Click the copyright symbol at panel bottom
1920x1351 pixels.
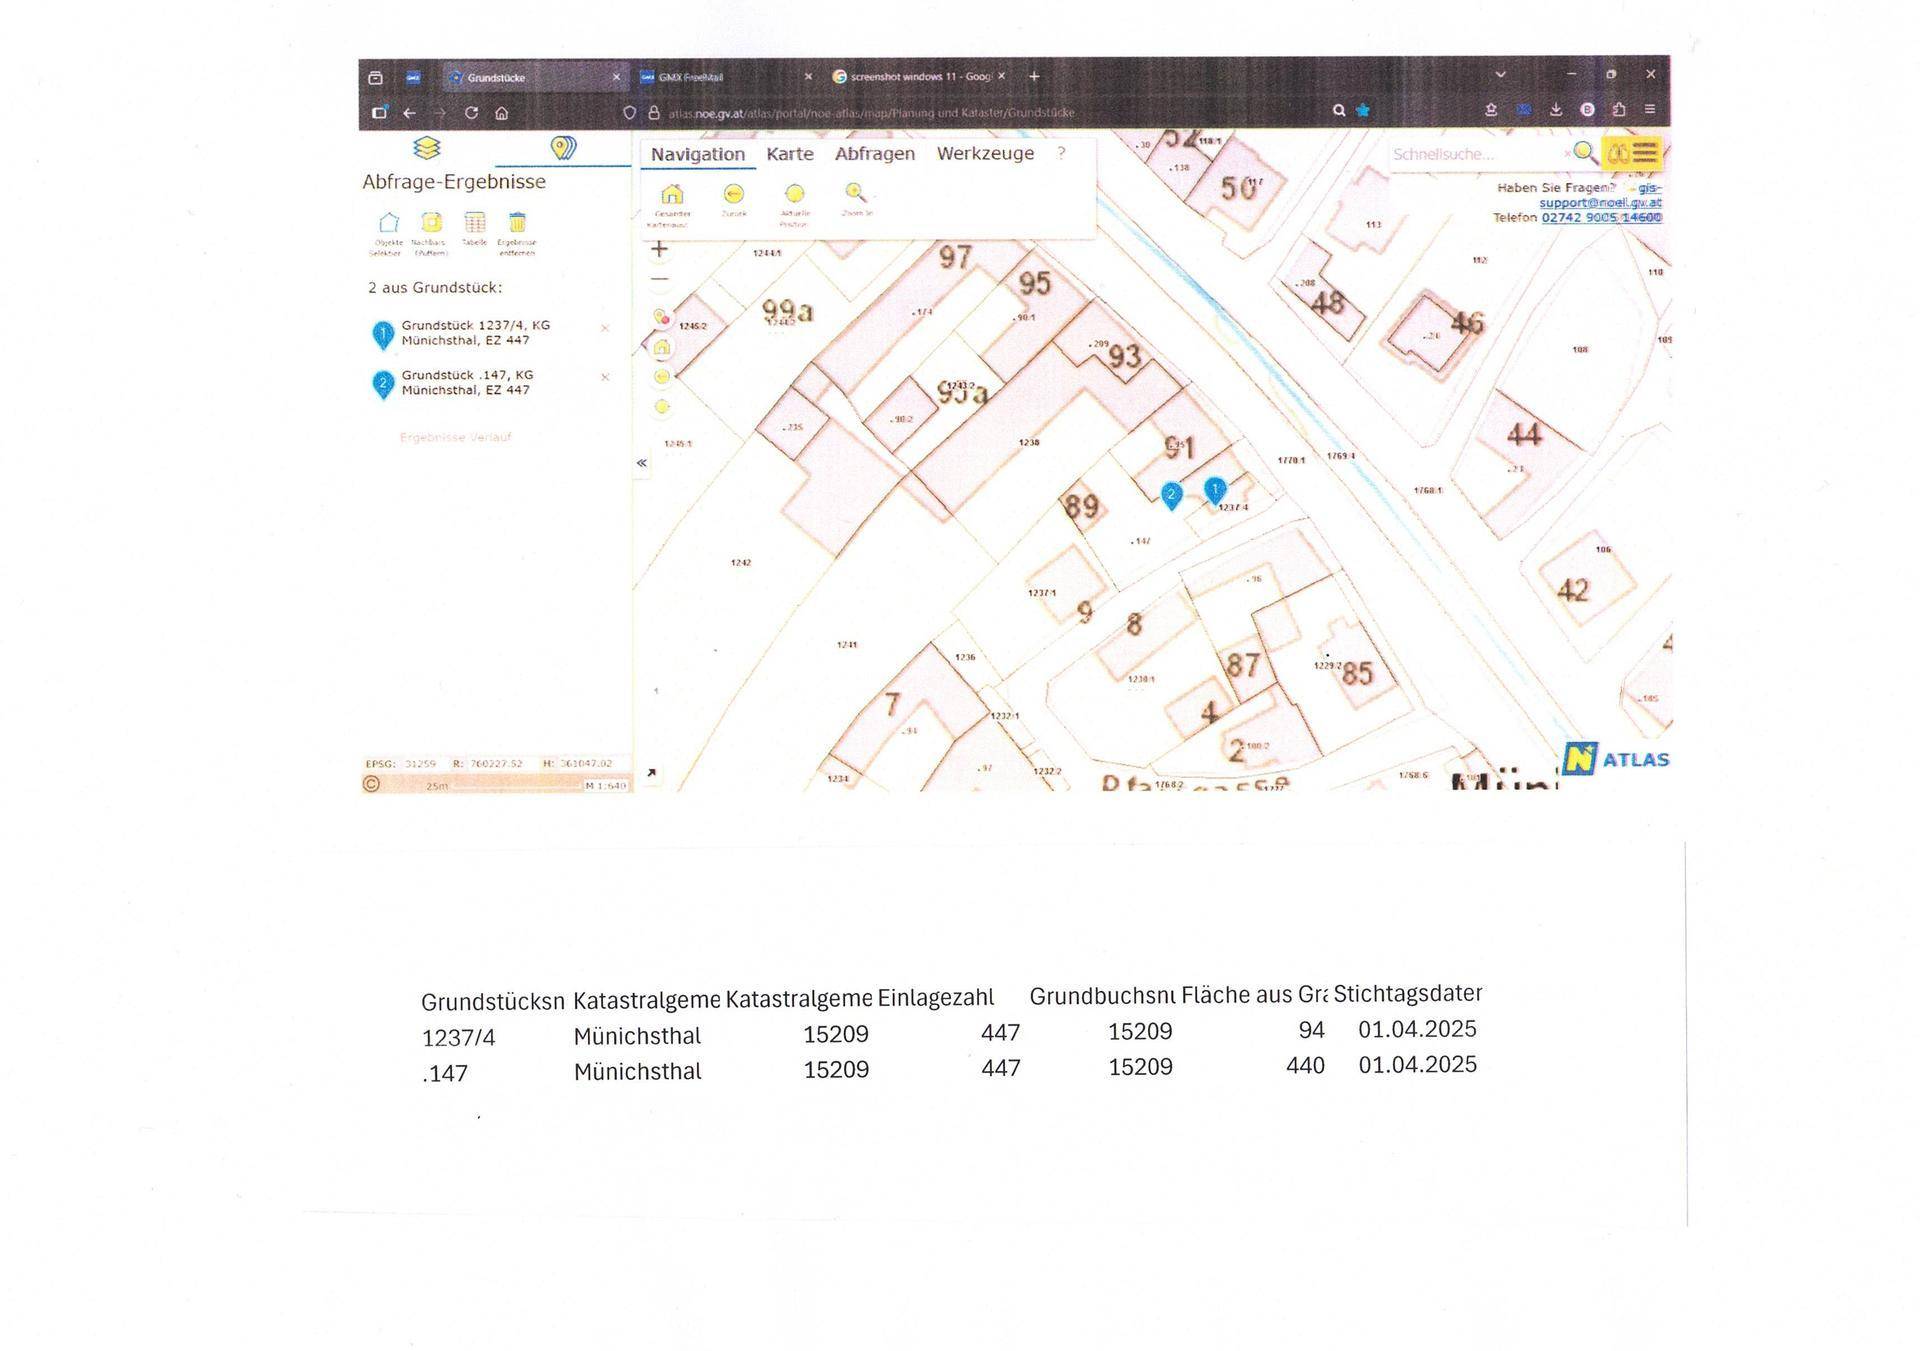371,784
